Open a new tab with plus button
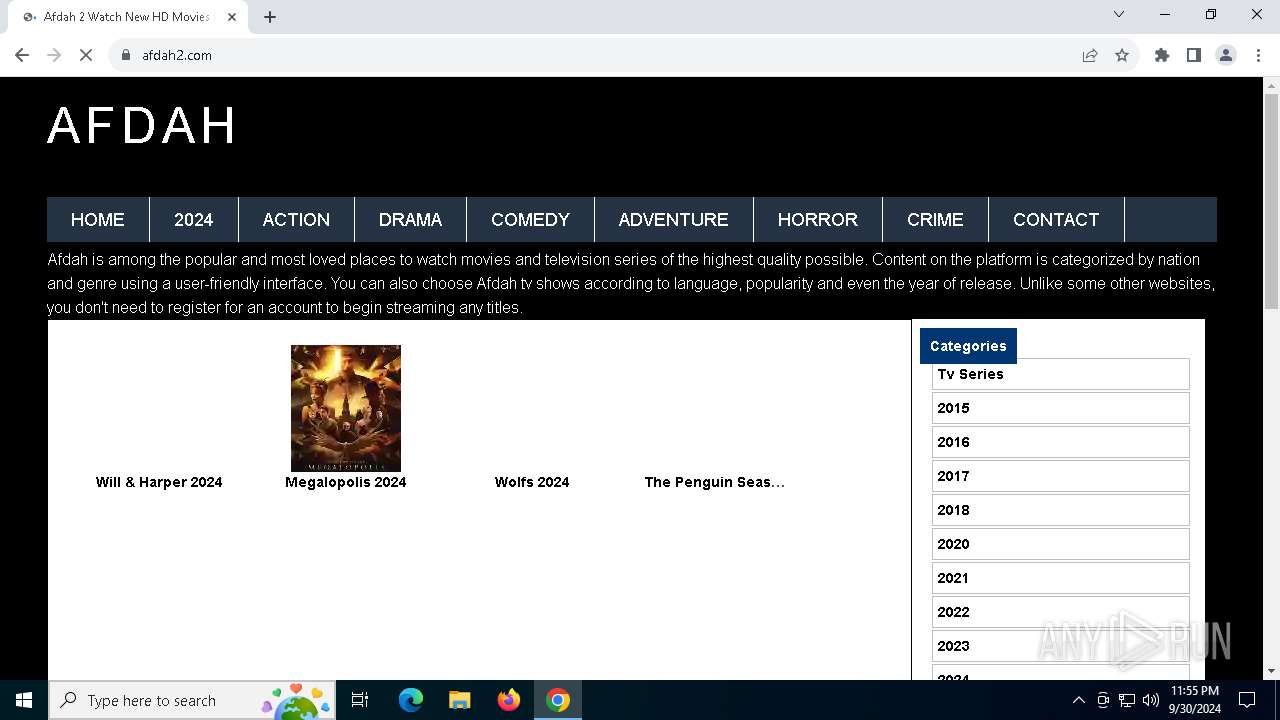The height and width of the screenshot is (720, 1280). [x=270, y=17]
